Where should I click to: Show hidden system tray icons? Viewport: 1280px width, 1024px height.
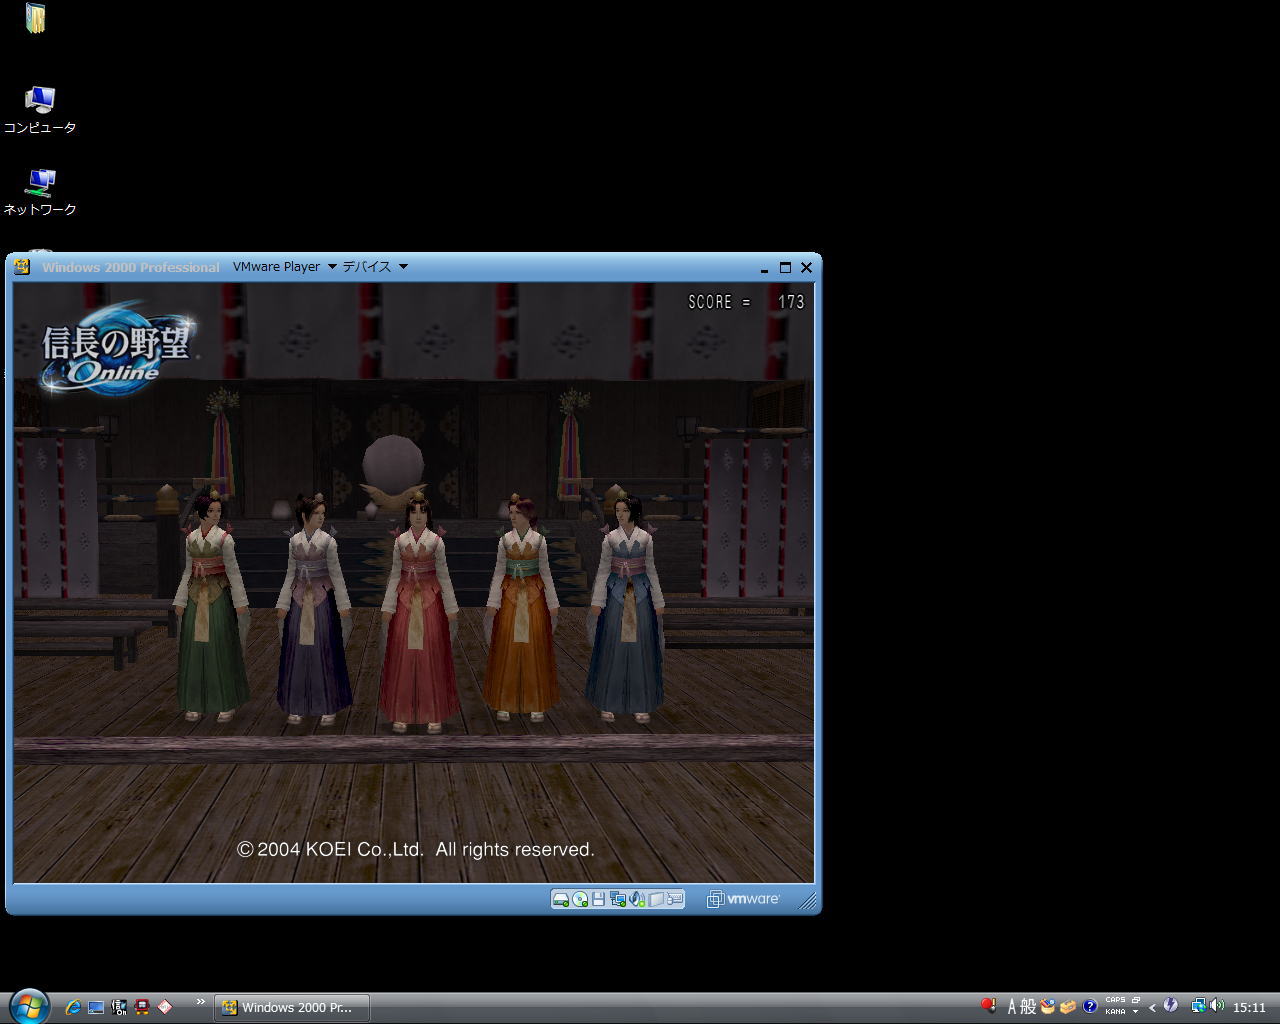[x=1152, y=1007]
